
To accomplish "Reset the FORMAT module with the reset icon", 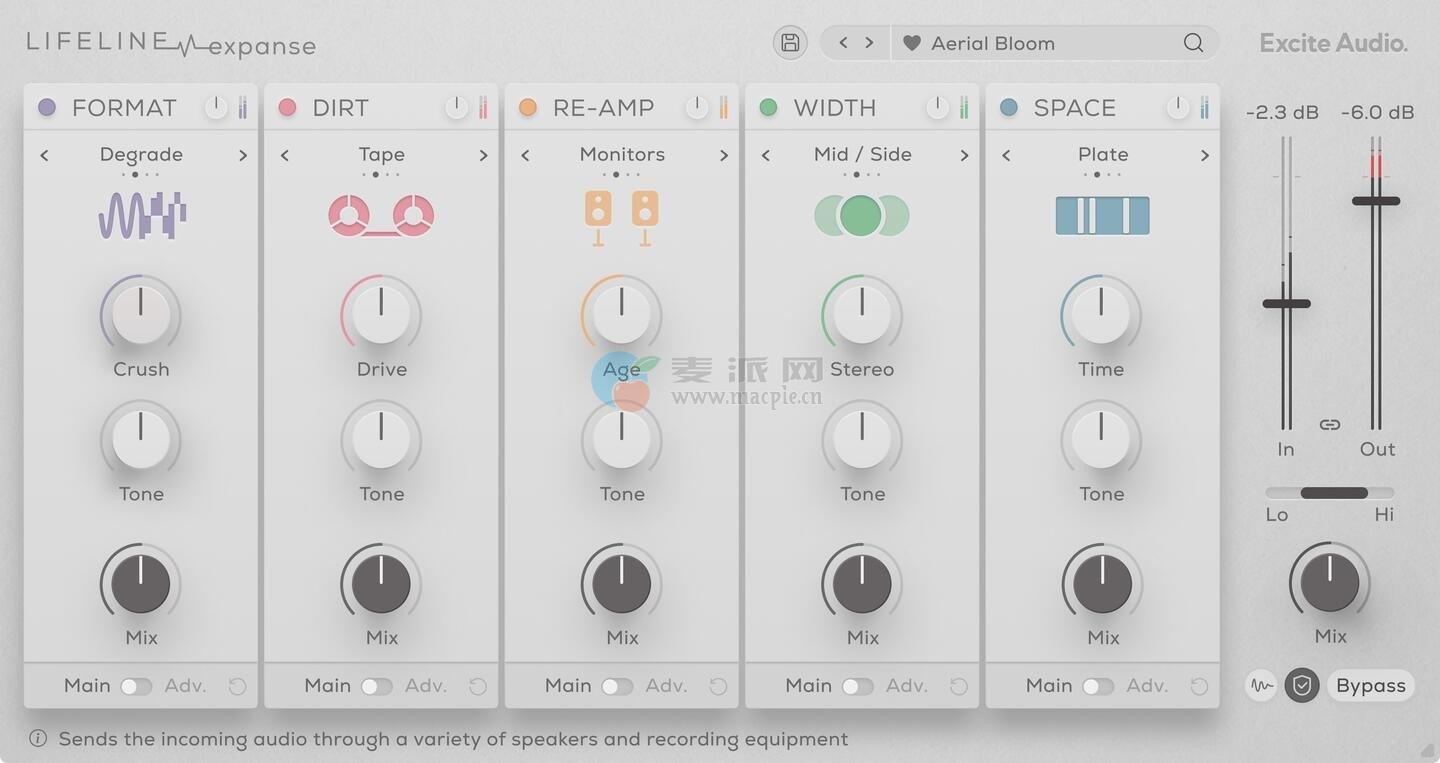I will click(237, 686).
